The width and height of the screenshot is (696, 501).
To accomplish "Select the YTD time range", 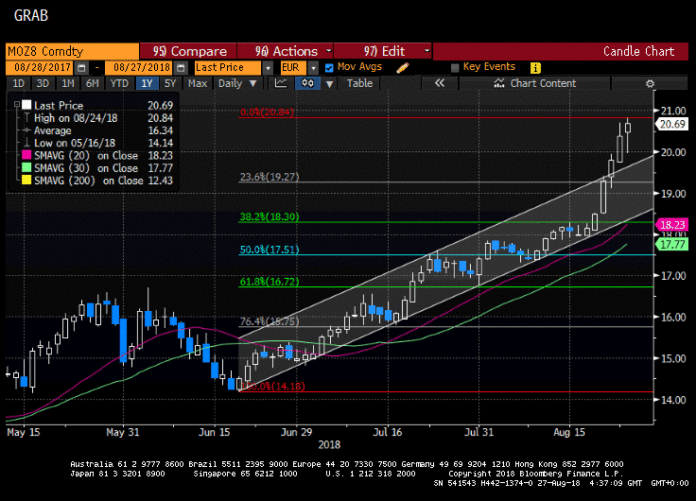I will coord(119,84).
